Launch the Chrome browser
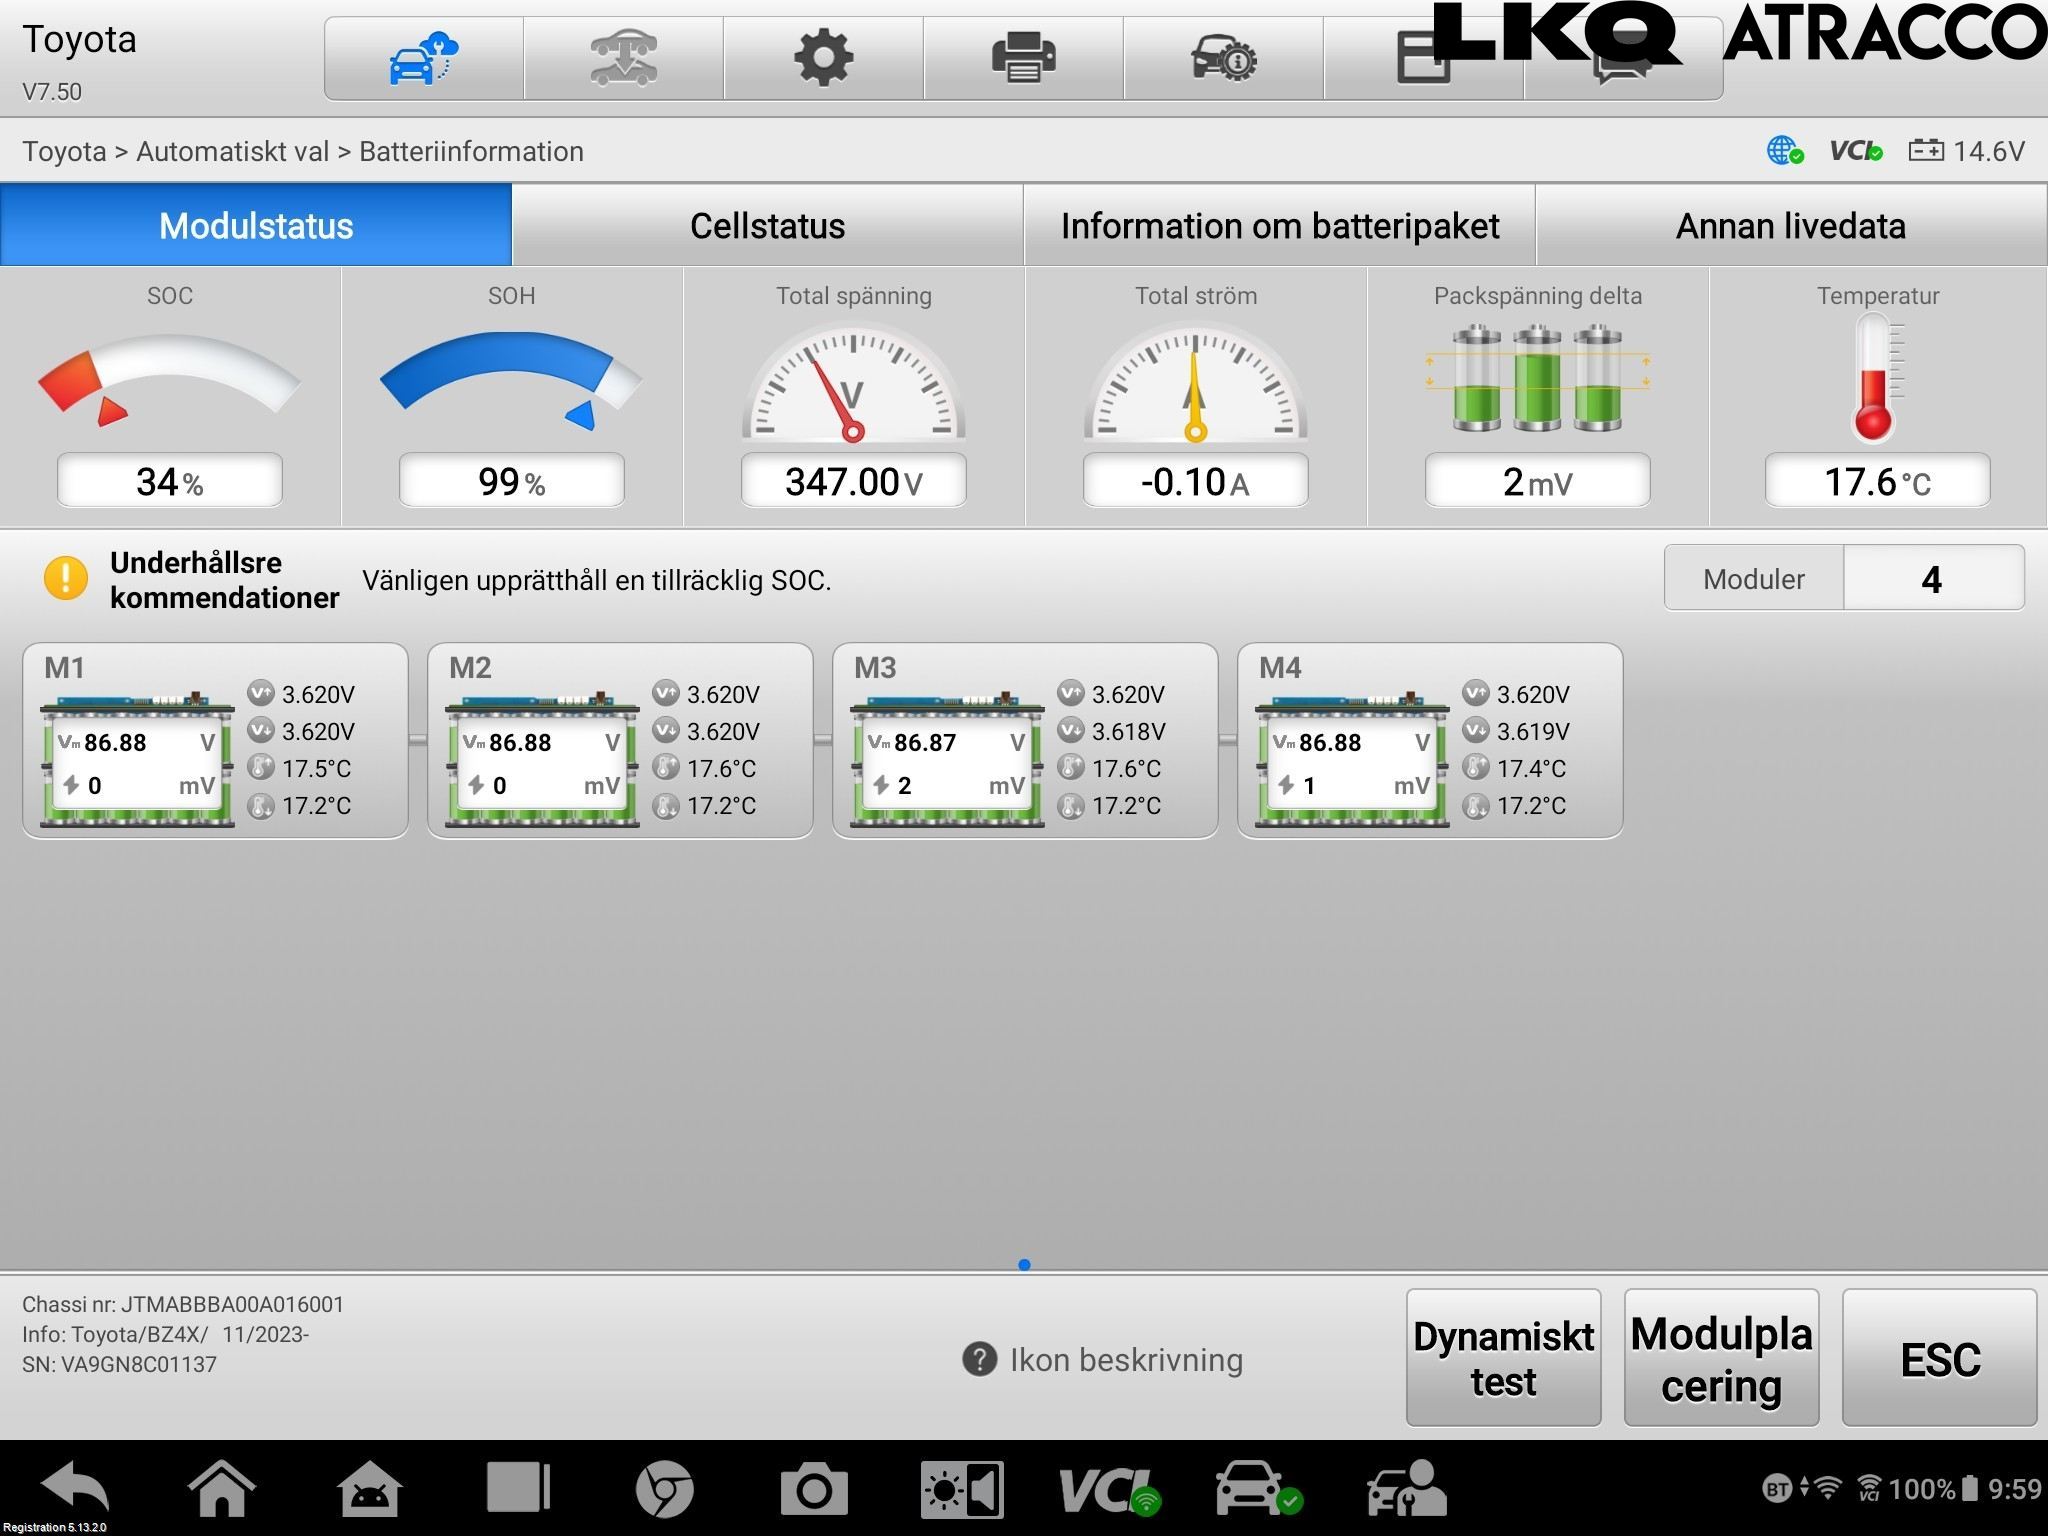 665,1489
